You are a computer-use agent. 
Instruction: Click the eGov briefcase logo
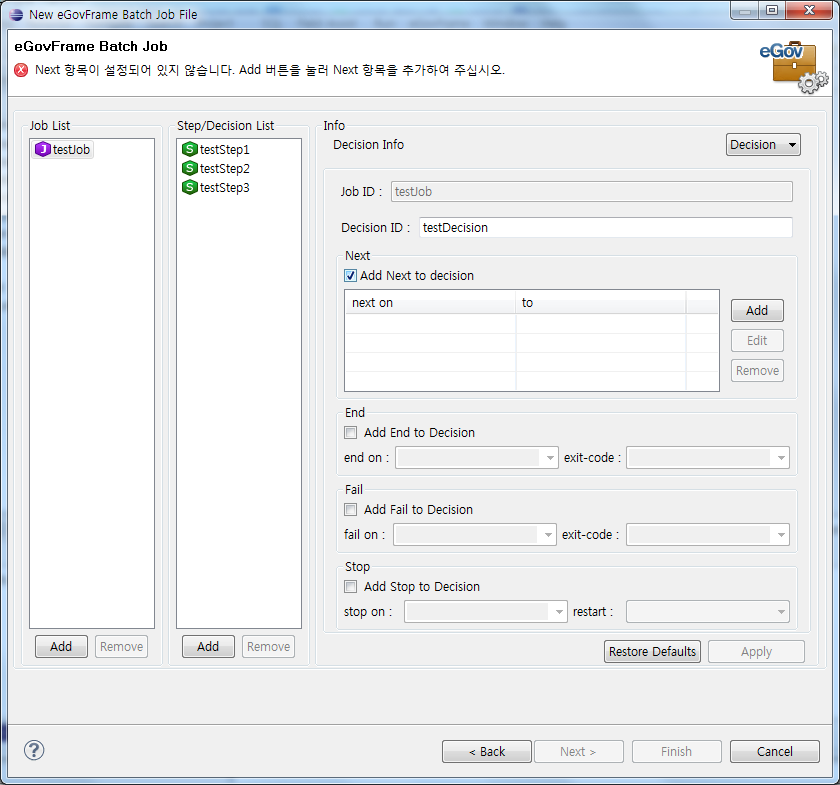[794, 66]
